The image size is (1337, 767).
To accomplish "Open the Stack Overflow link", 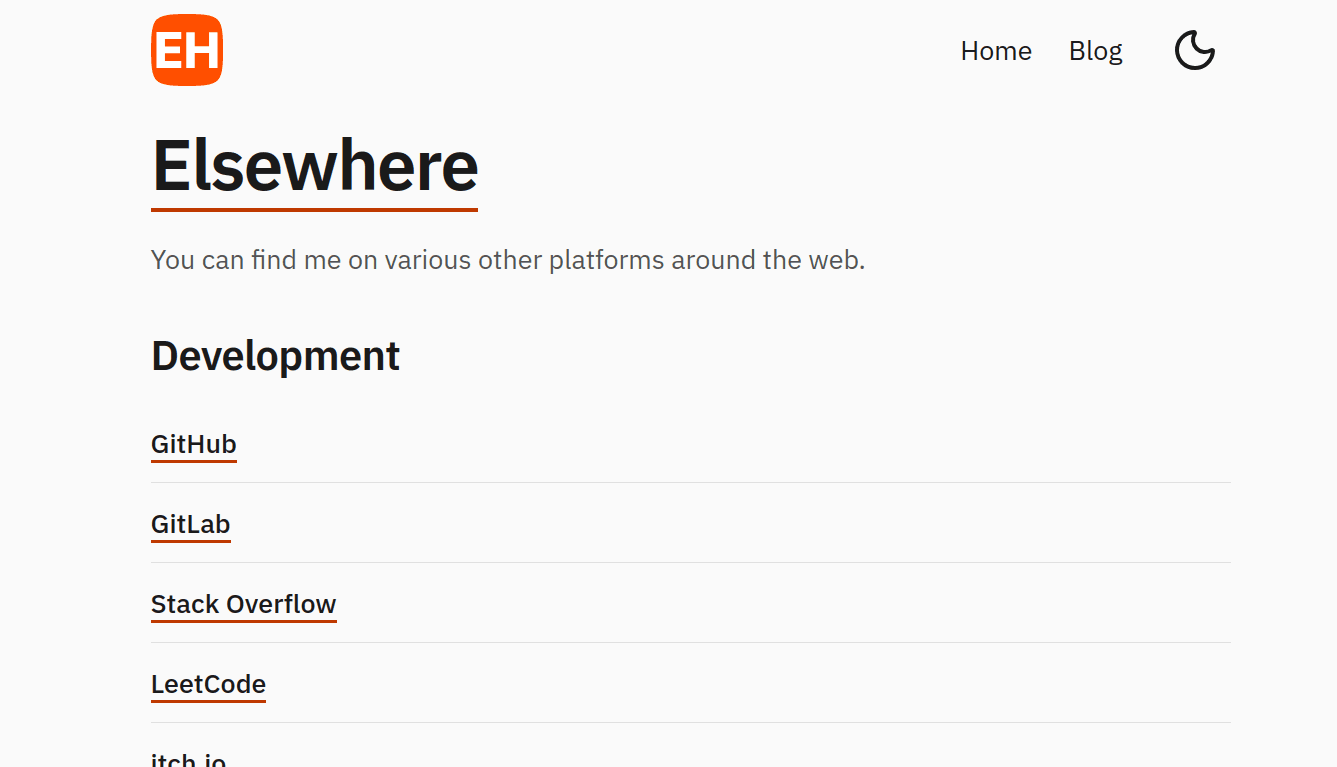I will pyautogui.click(x=244, y=604).
